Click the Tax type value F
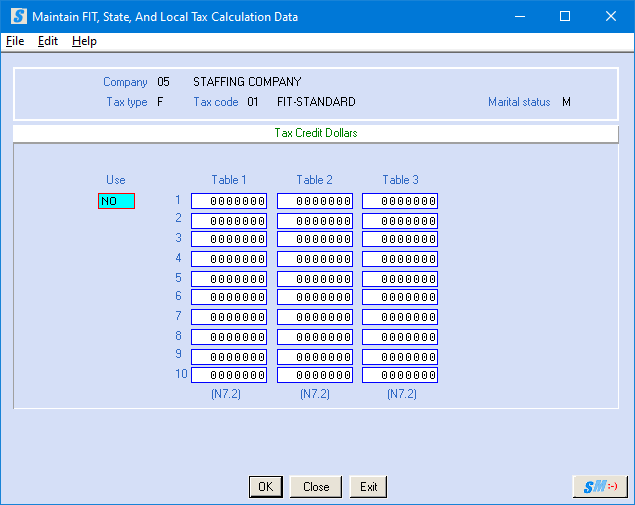635x505 pixels. click(160, 102)
